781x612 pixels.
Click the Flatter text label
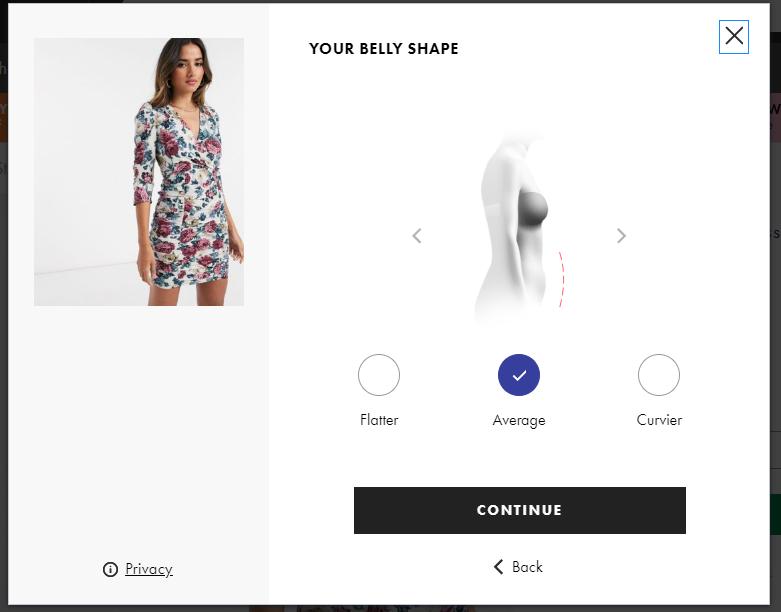pyautogui.click(x=379, y=420)
